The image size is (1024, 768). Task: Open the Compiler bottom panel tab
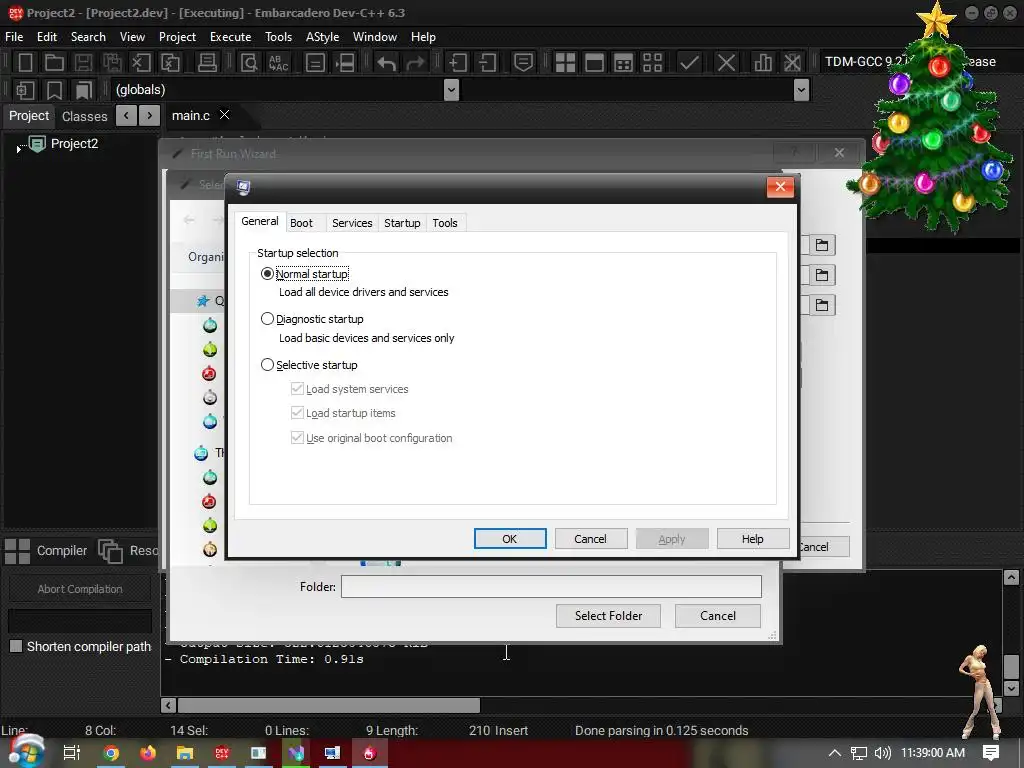pos(47,551)
